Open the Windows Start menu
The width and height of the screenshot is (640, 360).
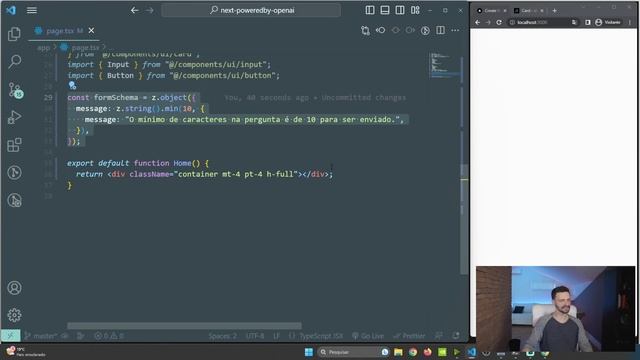[x=309, y=352]
